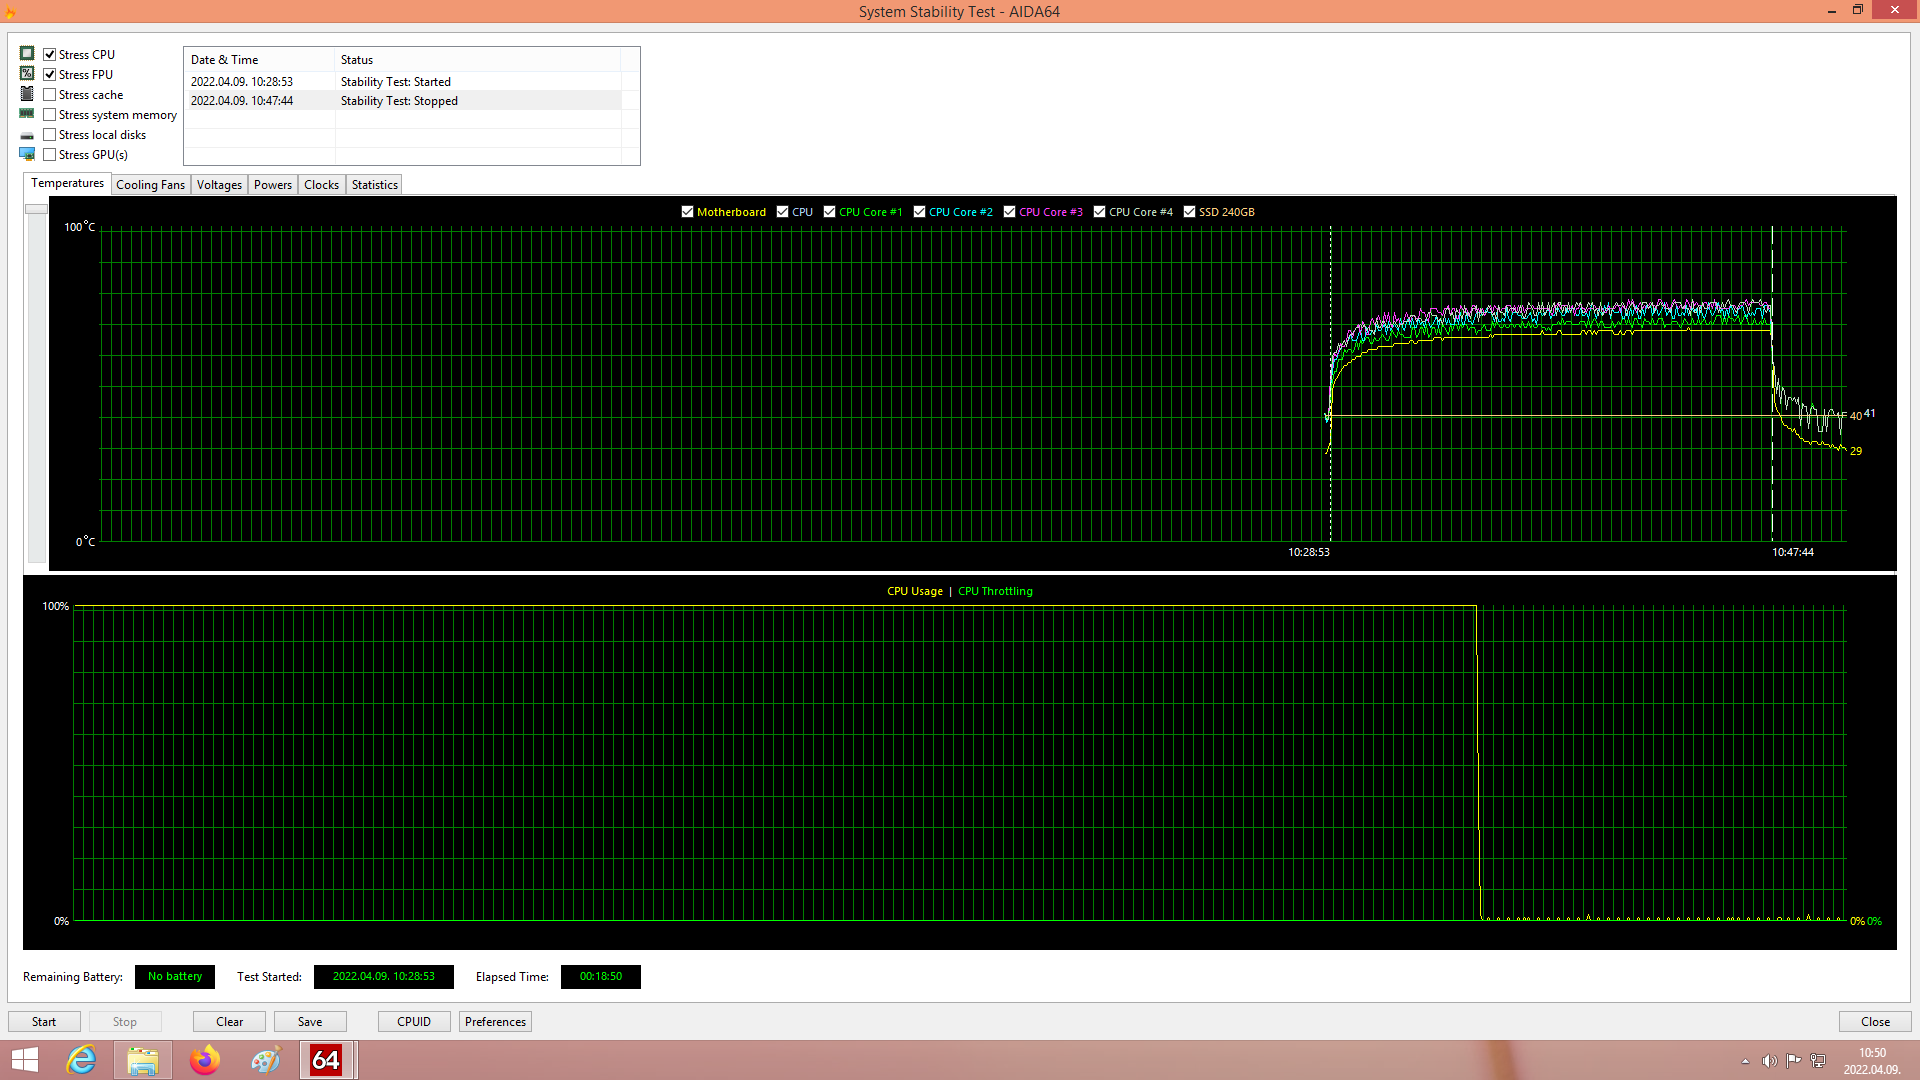Open the volume speaker tray icon
This screenshot has height=1080, width=1920.
coord(1769,1061)
